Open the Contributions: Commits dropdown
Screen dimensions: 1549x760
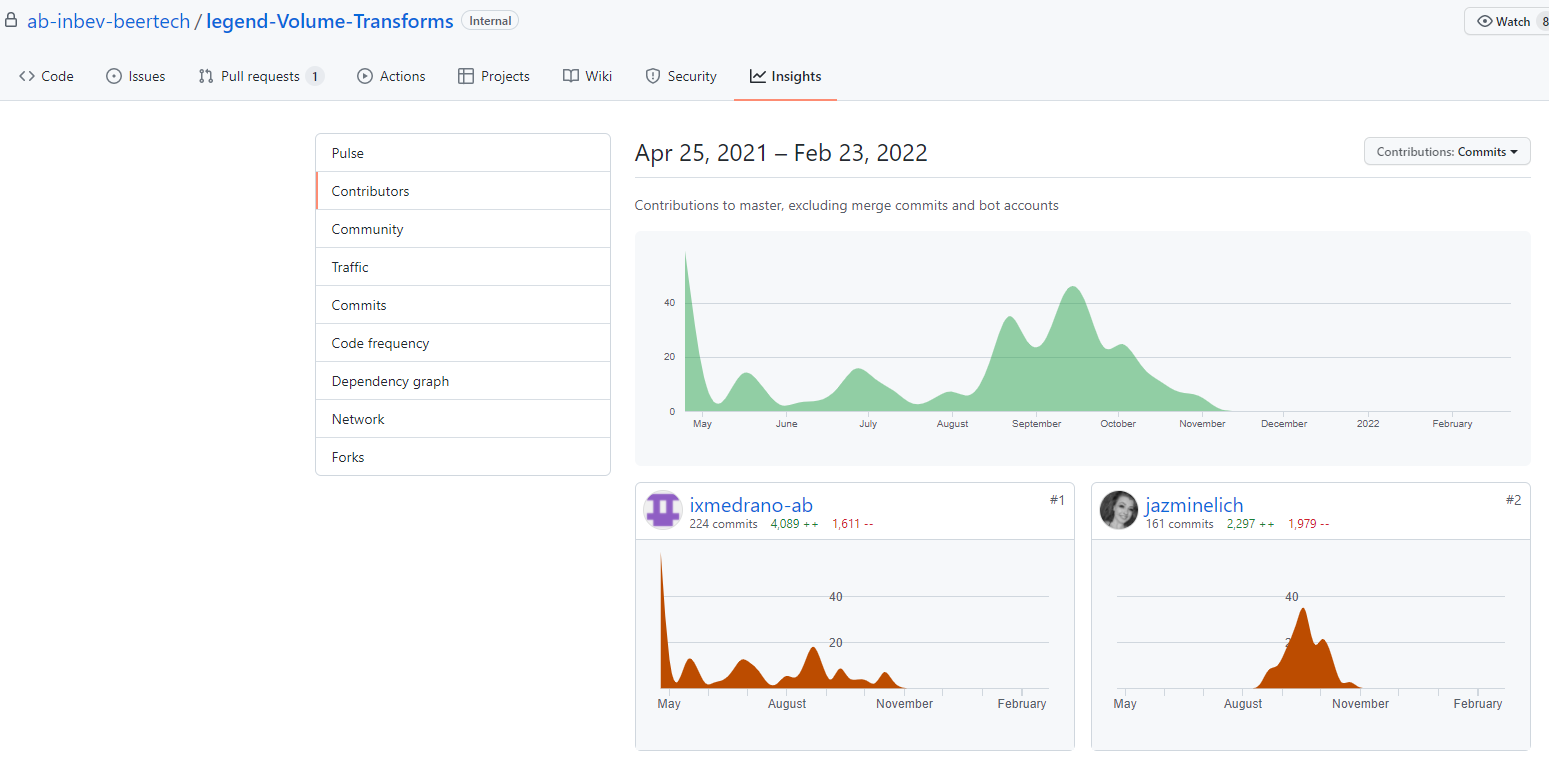(1446, 151)
